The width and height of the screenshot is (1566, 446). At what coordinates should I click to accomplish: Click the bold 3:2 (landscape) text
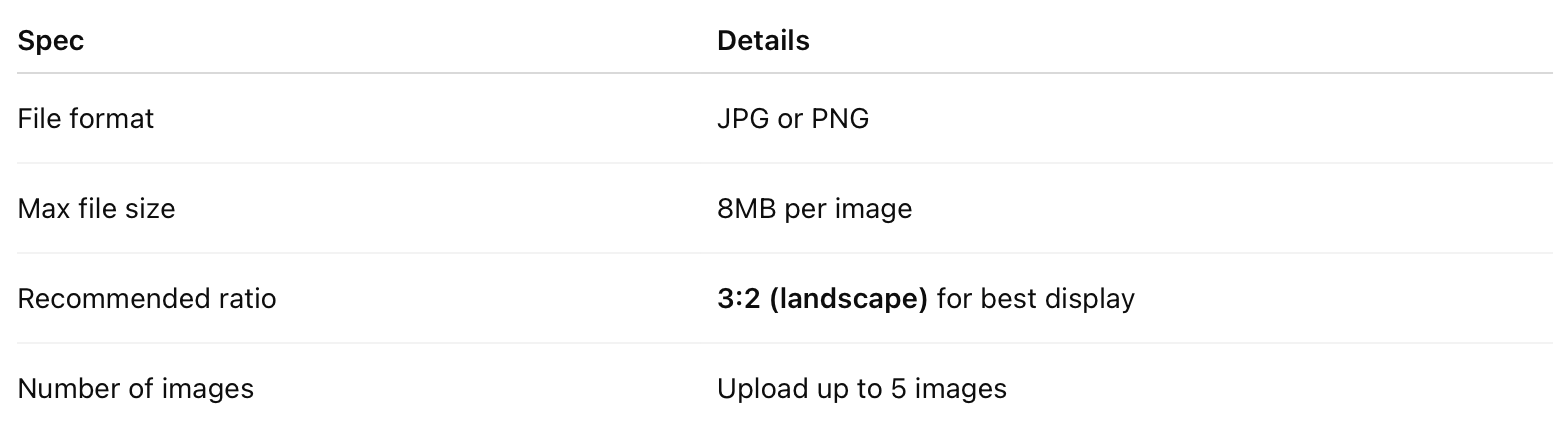[822, 298]
